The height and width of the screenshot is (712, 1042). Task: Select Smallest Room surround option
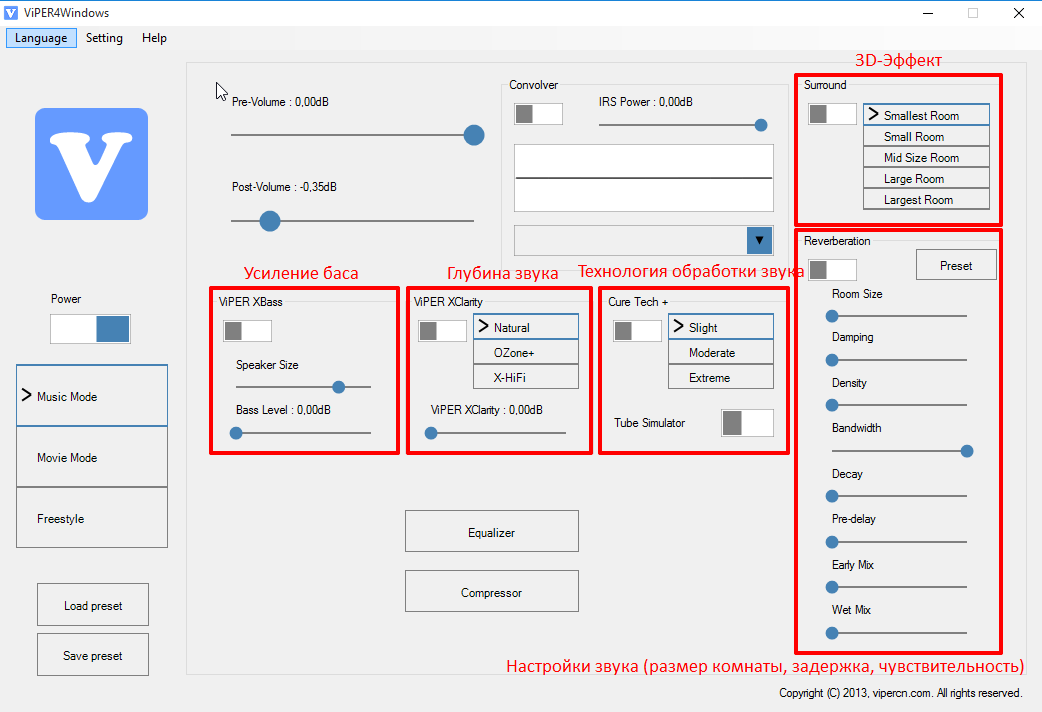pos(926,114)
